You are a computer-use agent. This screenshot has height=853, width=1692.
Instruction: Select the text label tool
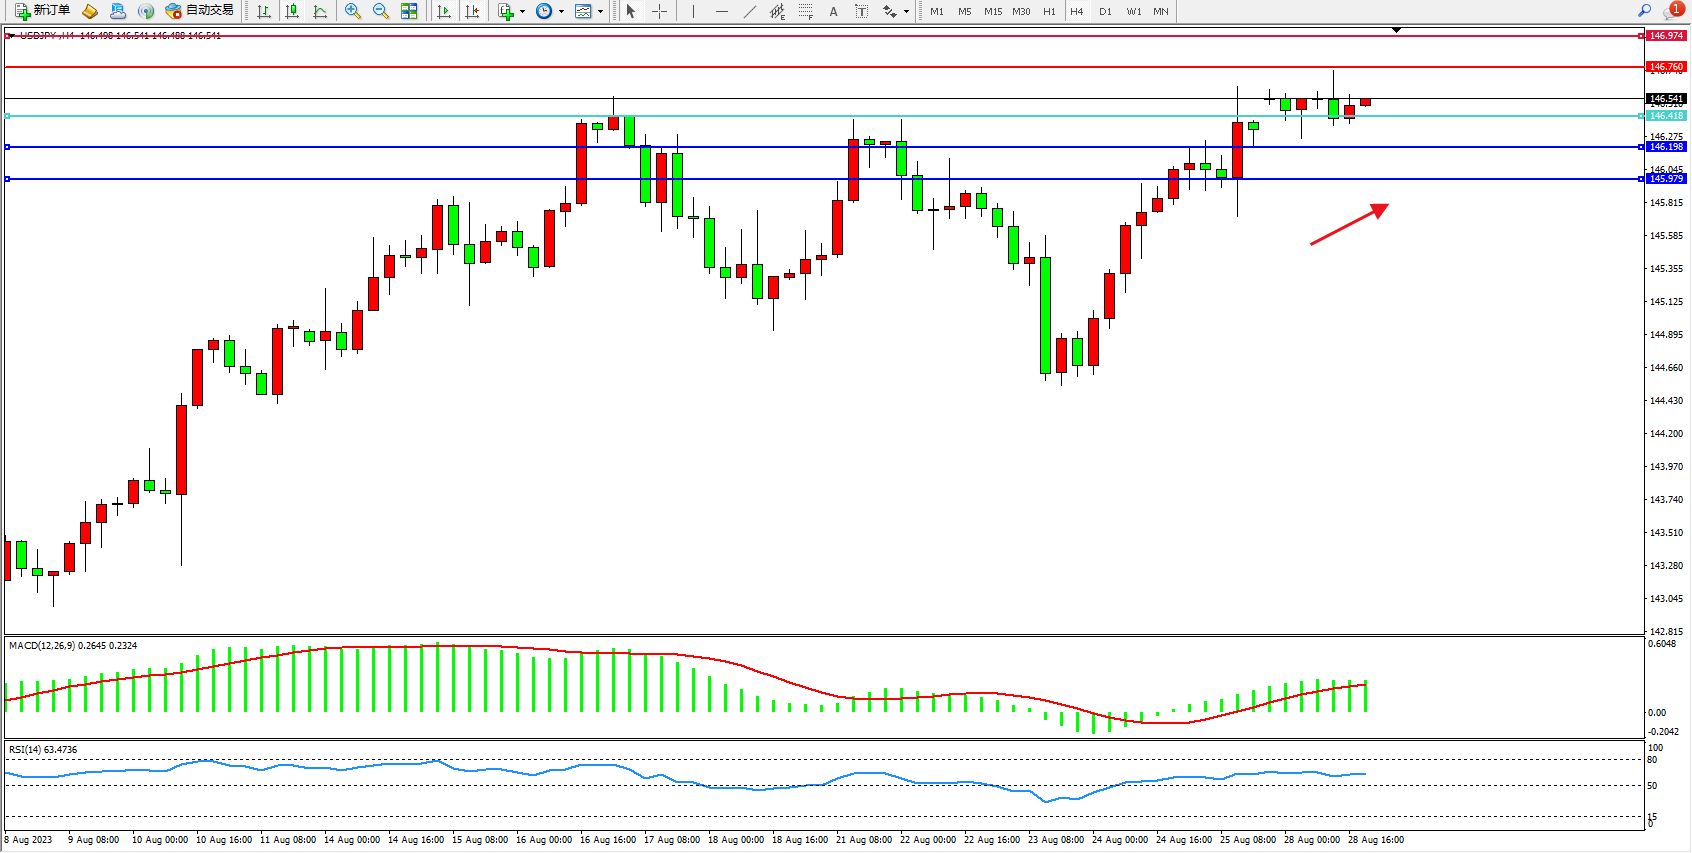(x=861, y=11)
